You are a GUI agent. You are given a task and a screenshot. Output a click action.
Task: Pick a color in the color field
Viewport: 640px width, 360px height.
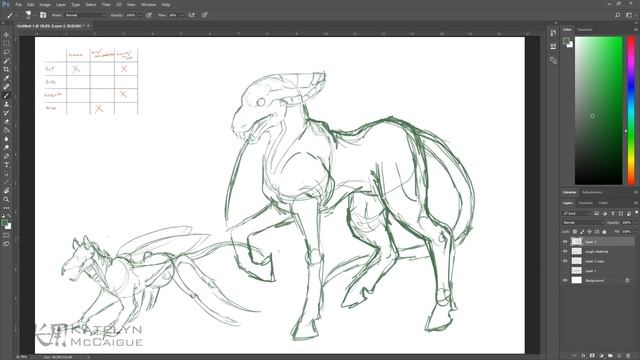point(598,110)
